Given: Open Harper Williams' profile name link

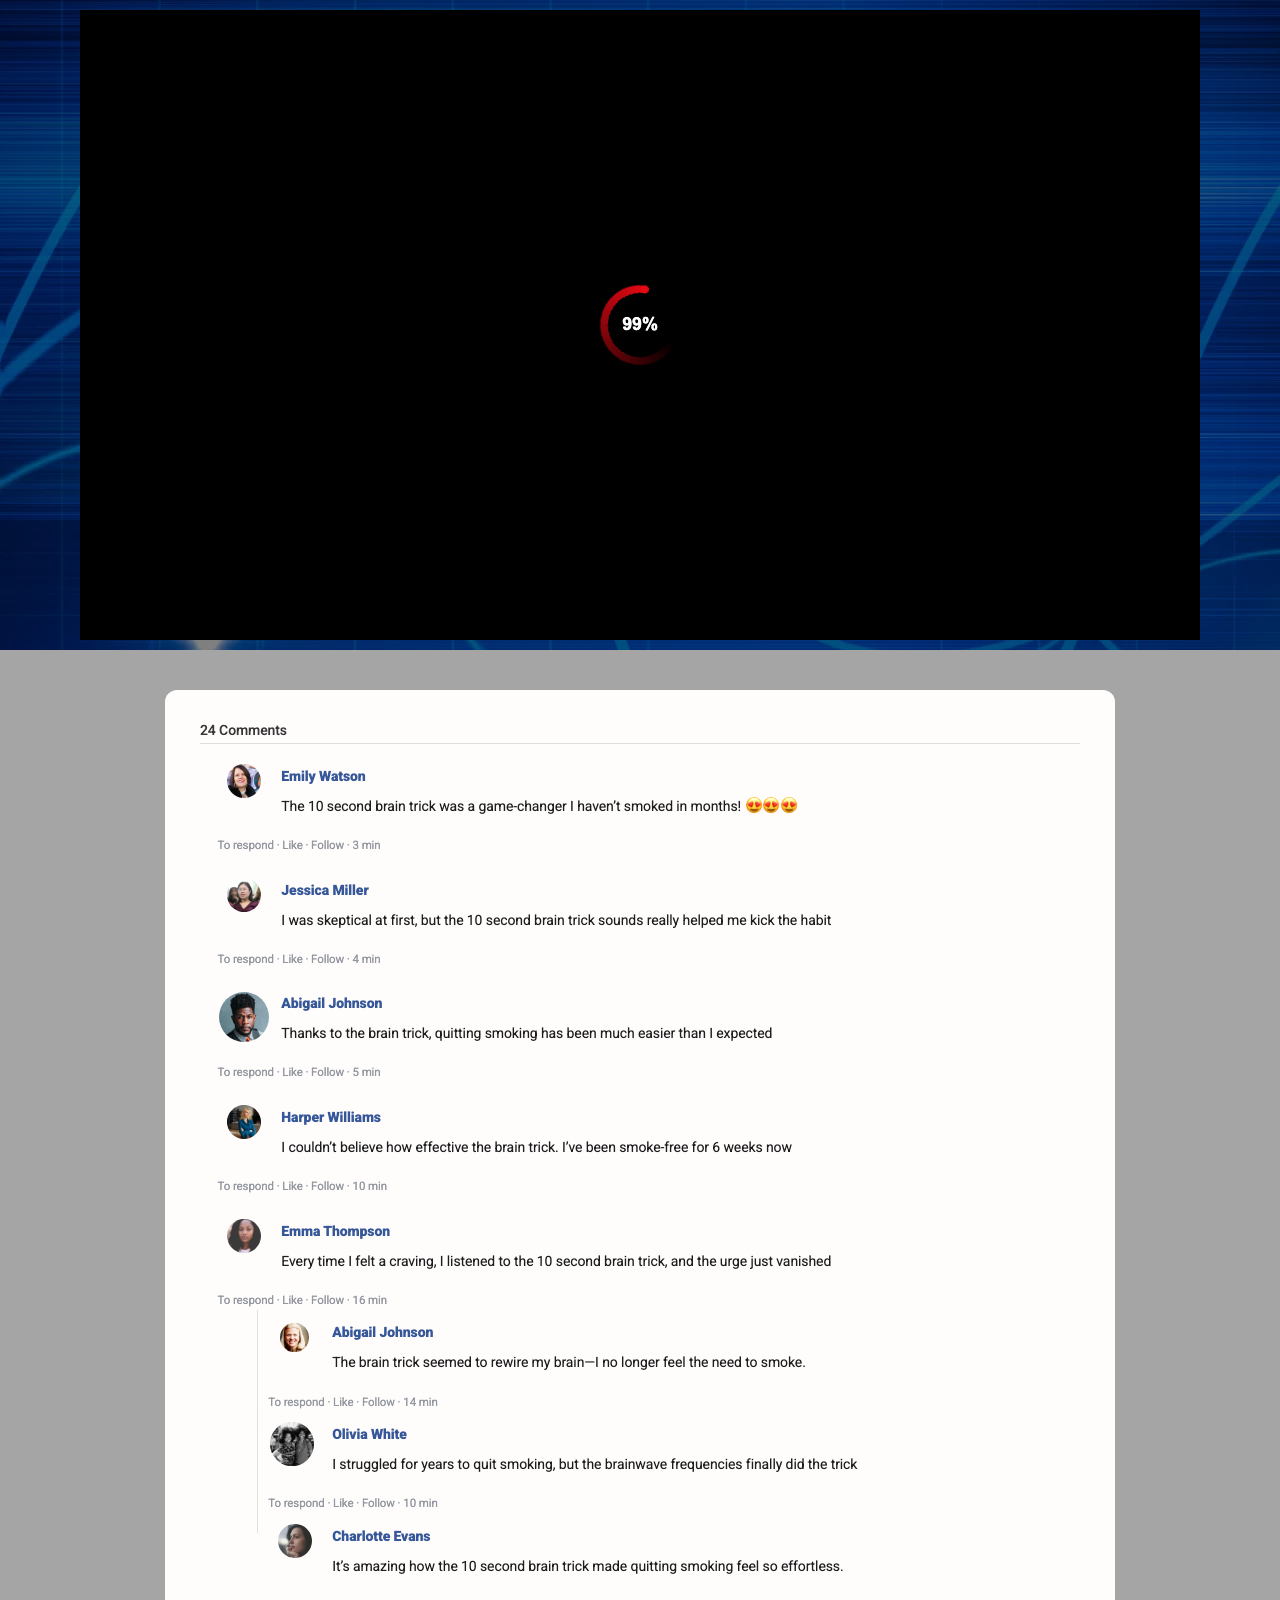Looking at the screenshot, I should 331,1117.
